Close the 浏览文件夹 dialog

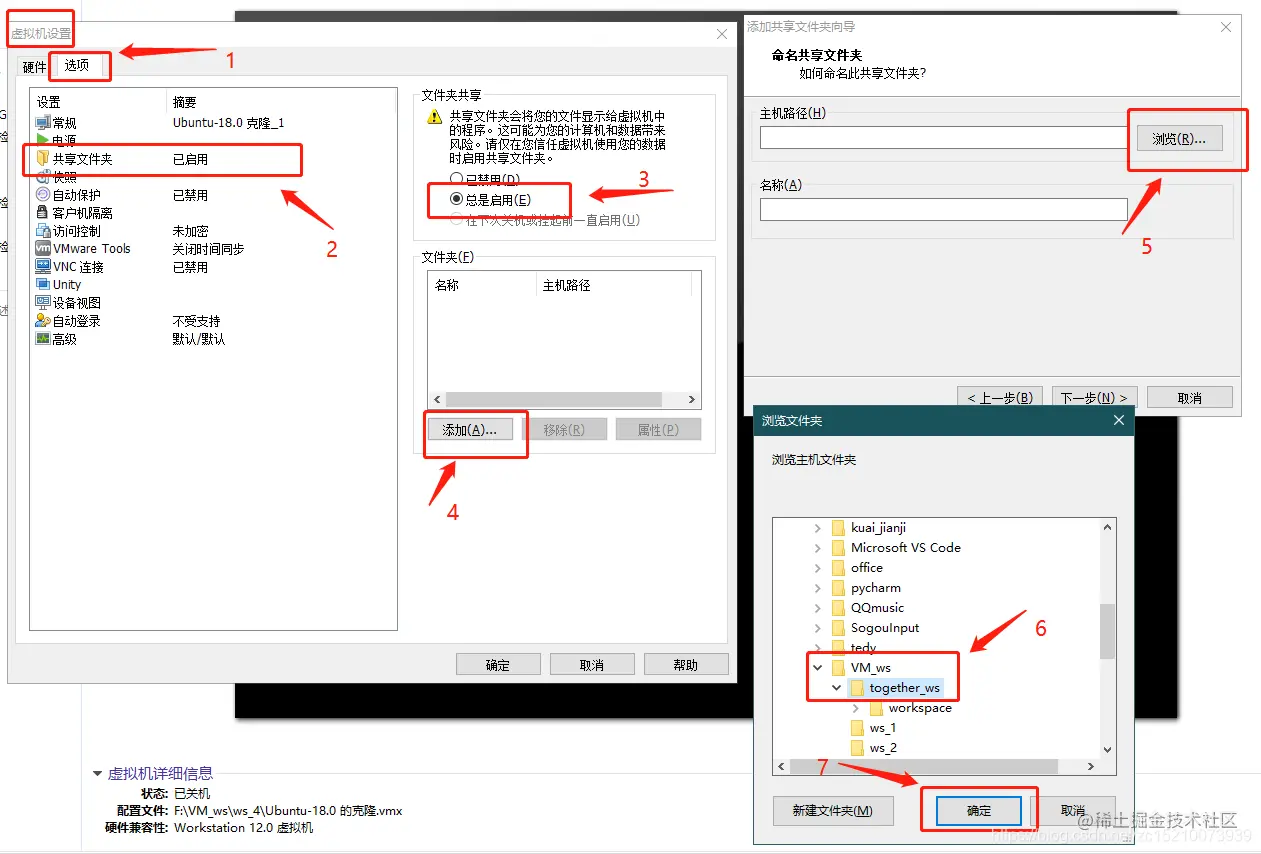tap(1119, 421)
